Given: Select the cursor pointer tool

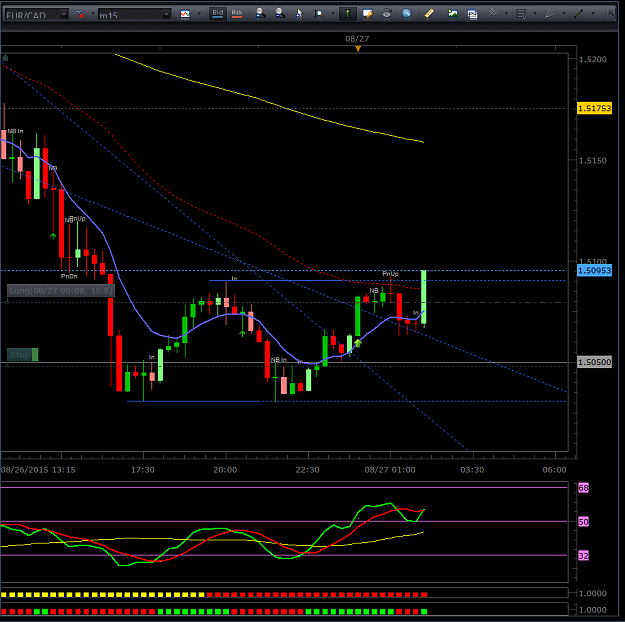Looking at the screenshot, I should [x=299, y=14].
